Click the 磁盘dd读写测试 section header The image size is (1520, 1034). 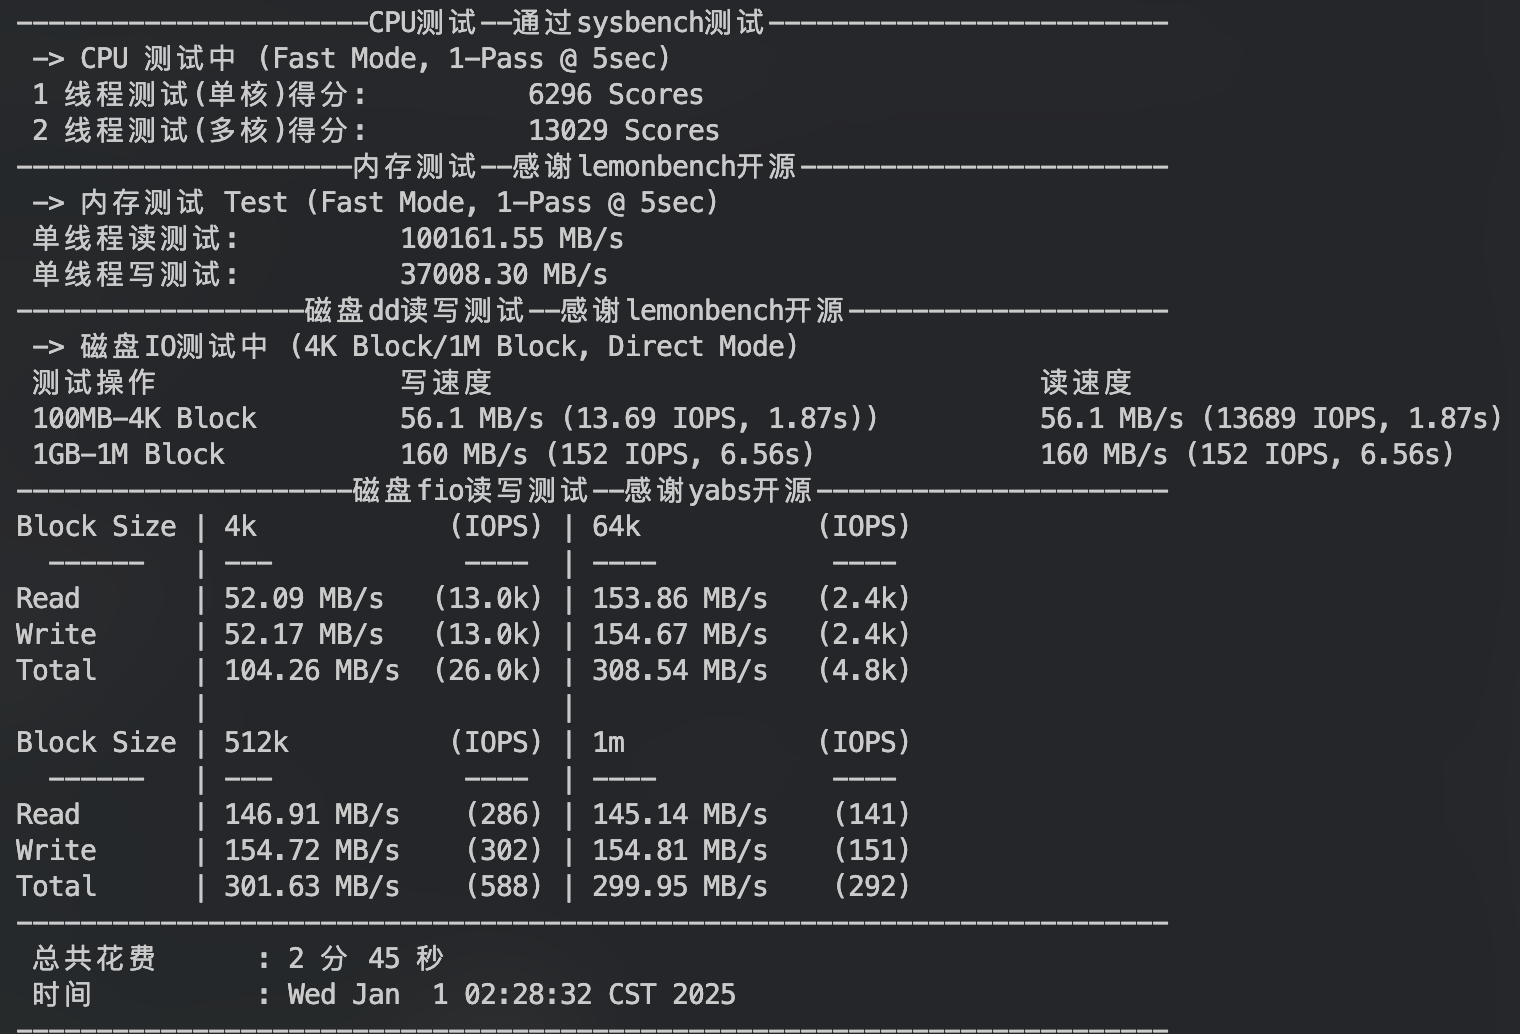tap(574, 310)
